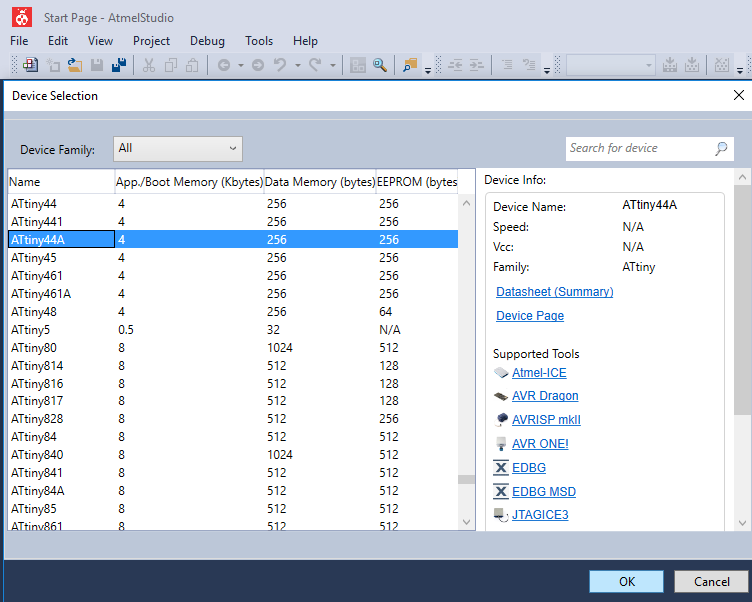Click the AVR ONE! tool link
752x602 pixels.
coord(540,444)
